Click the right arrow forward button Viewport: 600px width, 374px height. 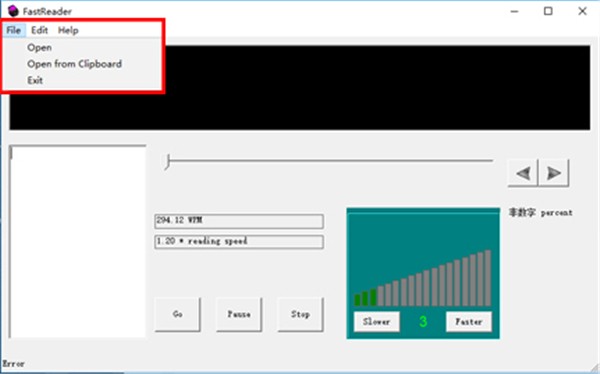click(x=553, y=173)
